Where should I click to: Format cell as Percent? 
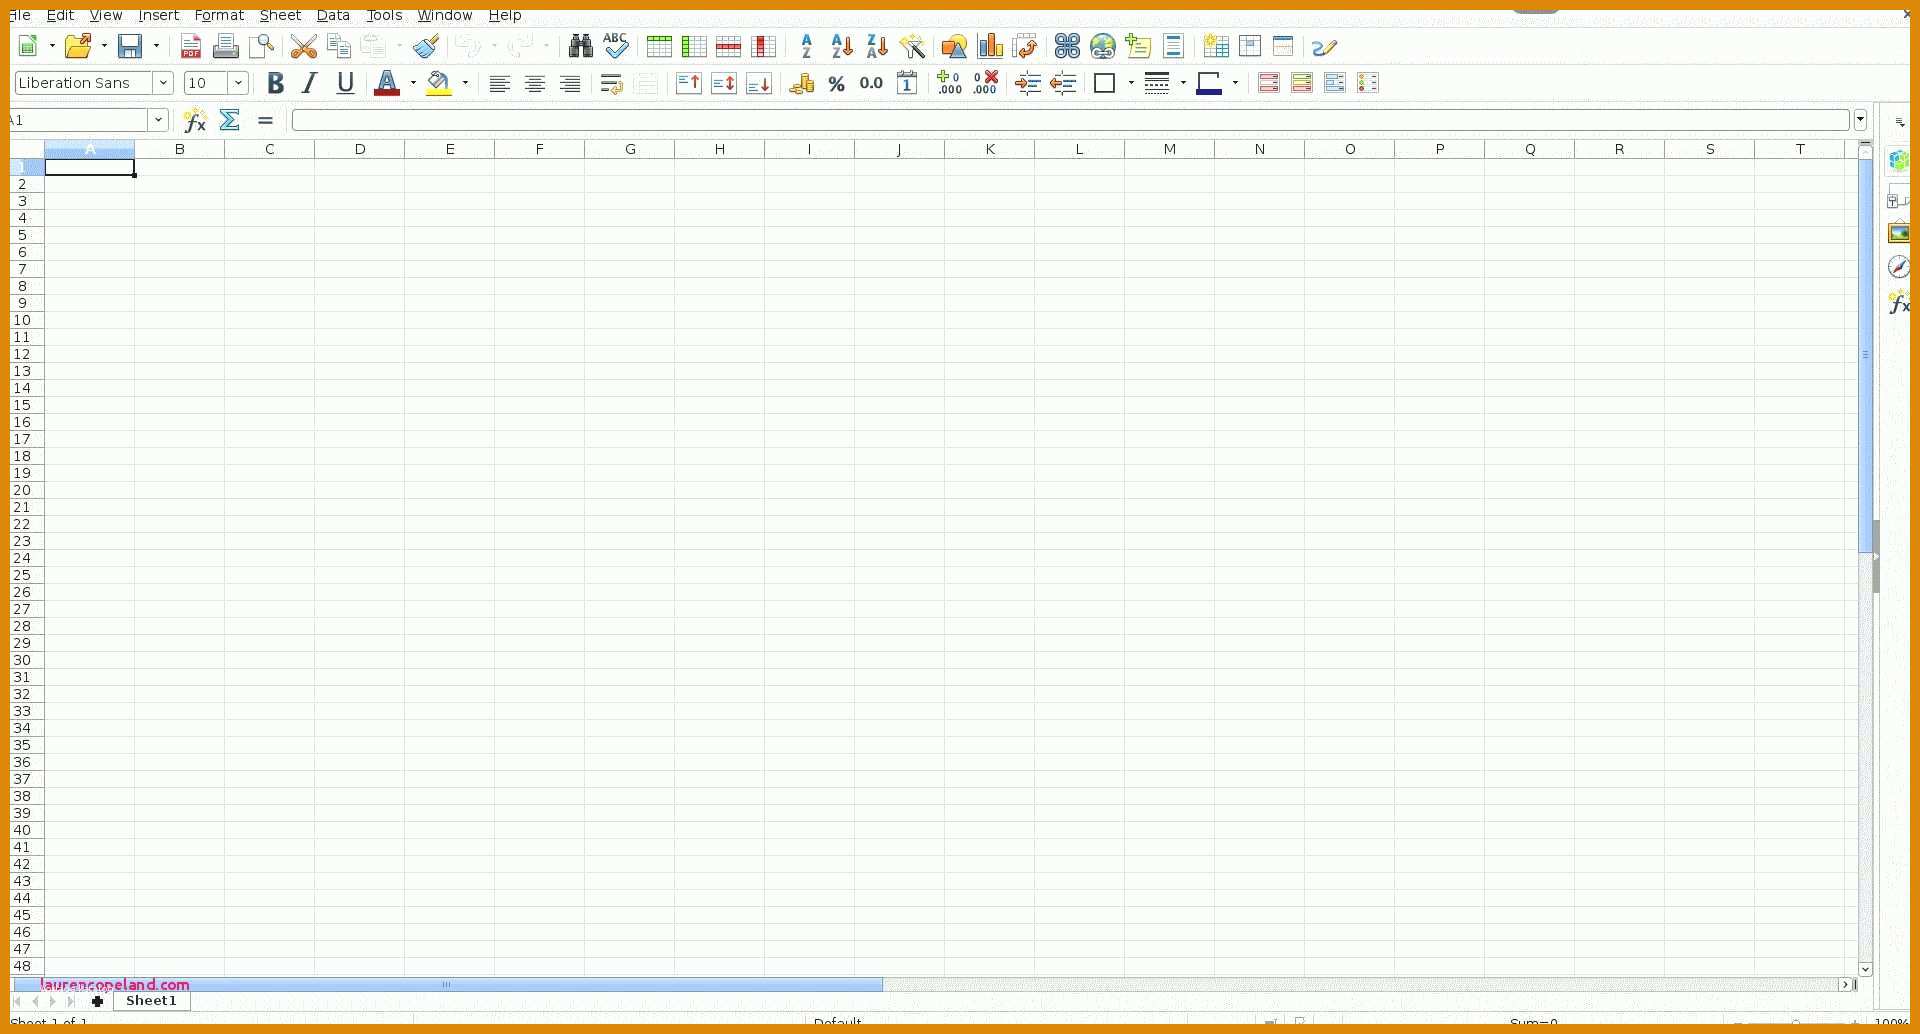click(x=837, y=84)
